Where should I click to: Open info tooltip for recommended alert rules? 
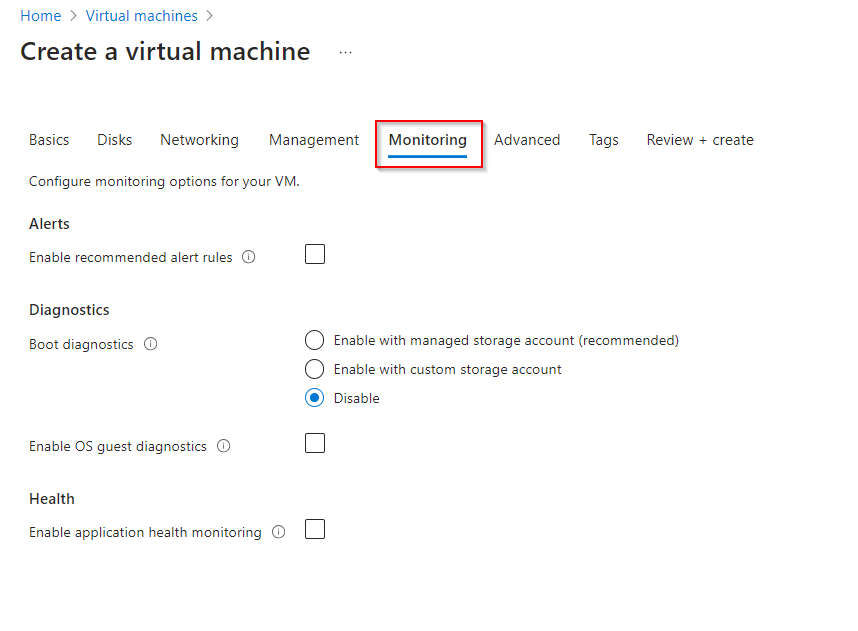[248, 257]
